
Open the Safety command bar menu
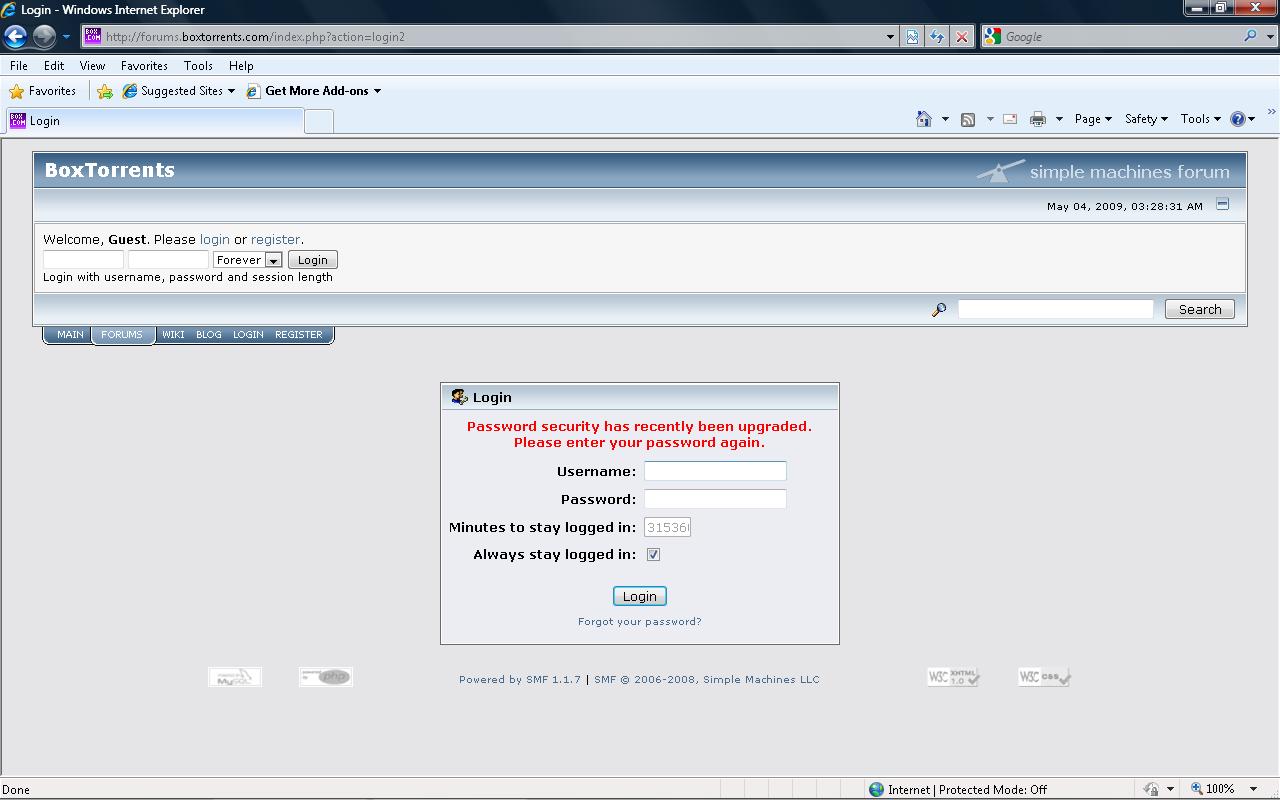click(1146, 119)
